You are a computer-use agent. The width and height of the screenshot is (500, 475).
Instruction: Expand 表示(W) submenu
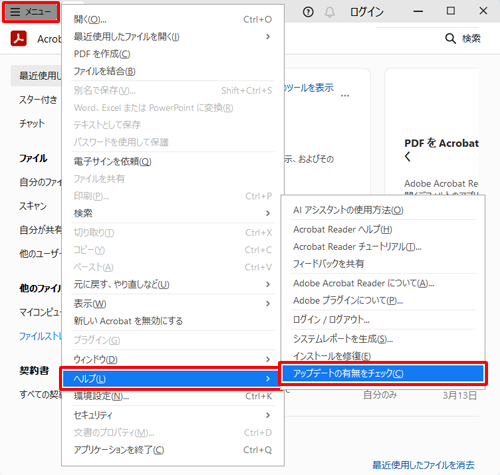173,304
